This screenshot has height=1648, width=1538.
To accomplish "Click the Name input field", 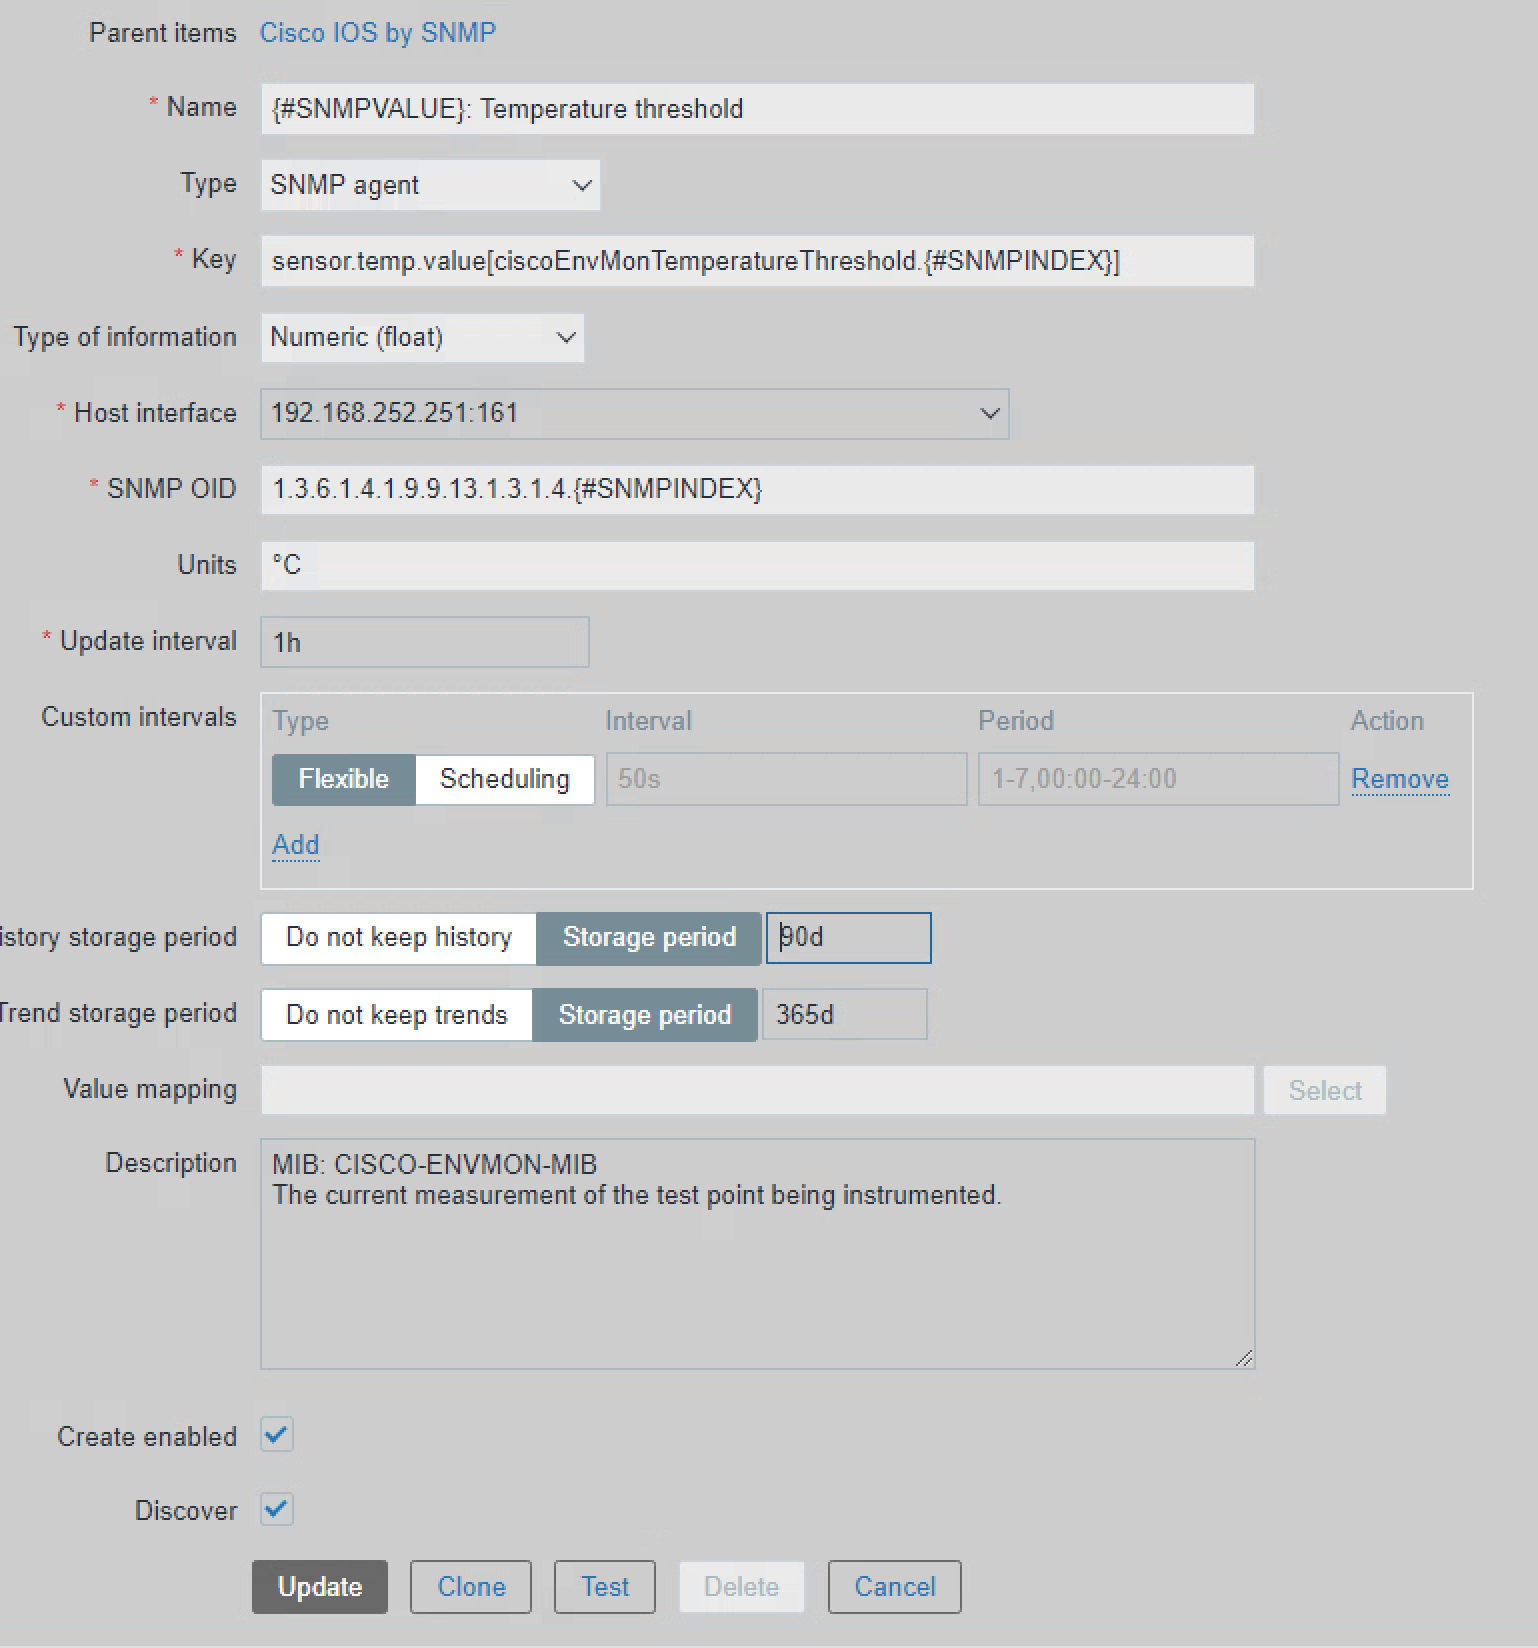I will tap(756, 109).
